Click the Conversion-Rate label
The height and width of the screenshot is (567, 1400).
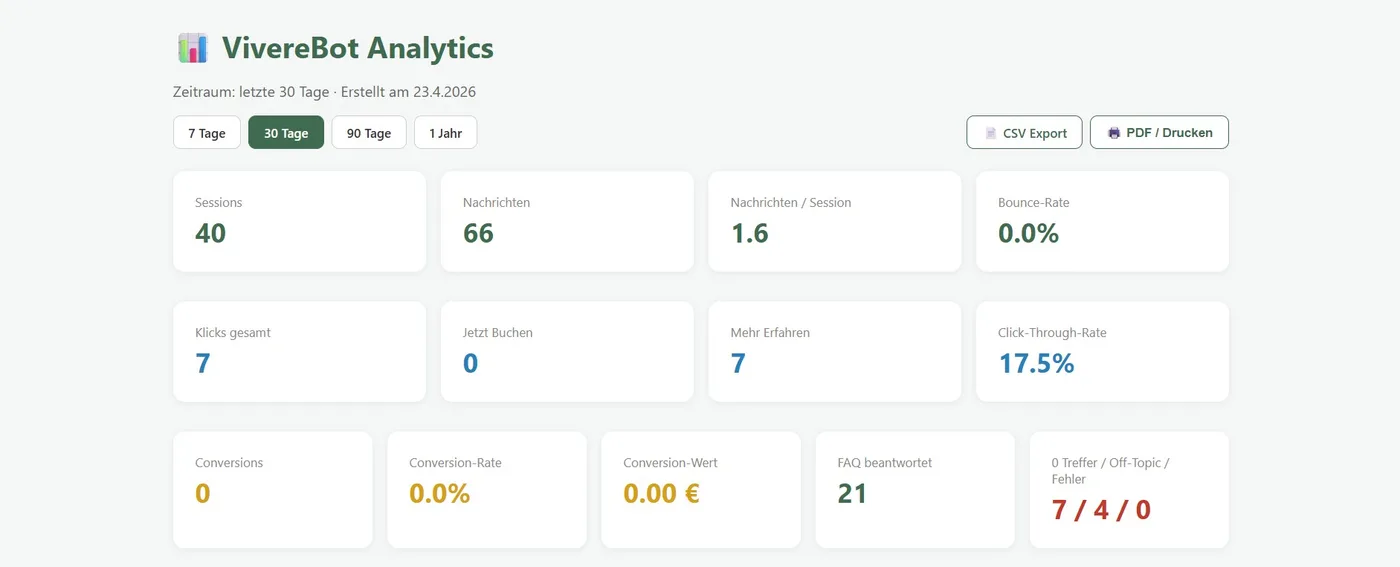tap(455, 462)
